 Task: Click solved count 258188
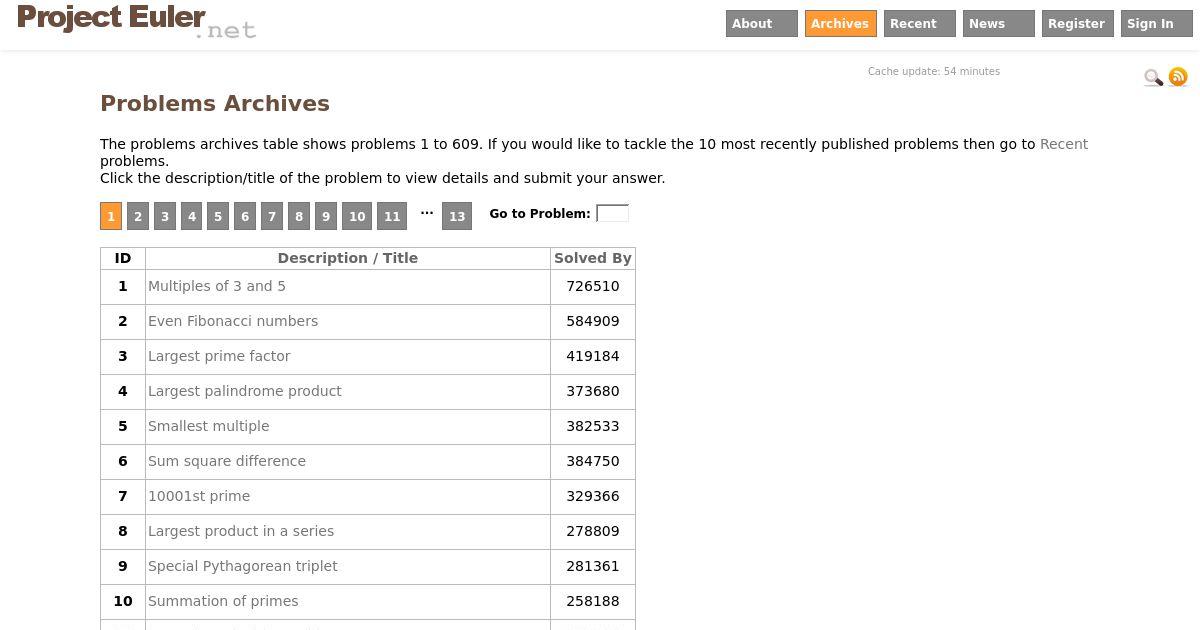[x=593, y=601]
